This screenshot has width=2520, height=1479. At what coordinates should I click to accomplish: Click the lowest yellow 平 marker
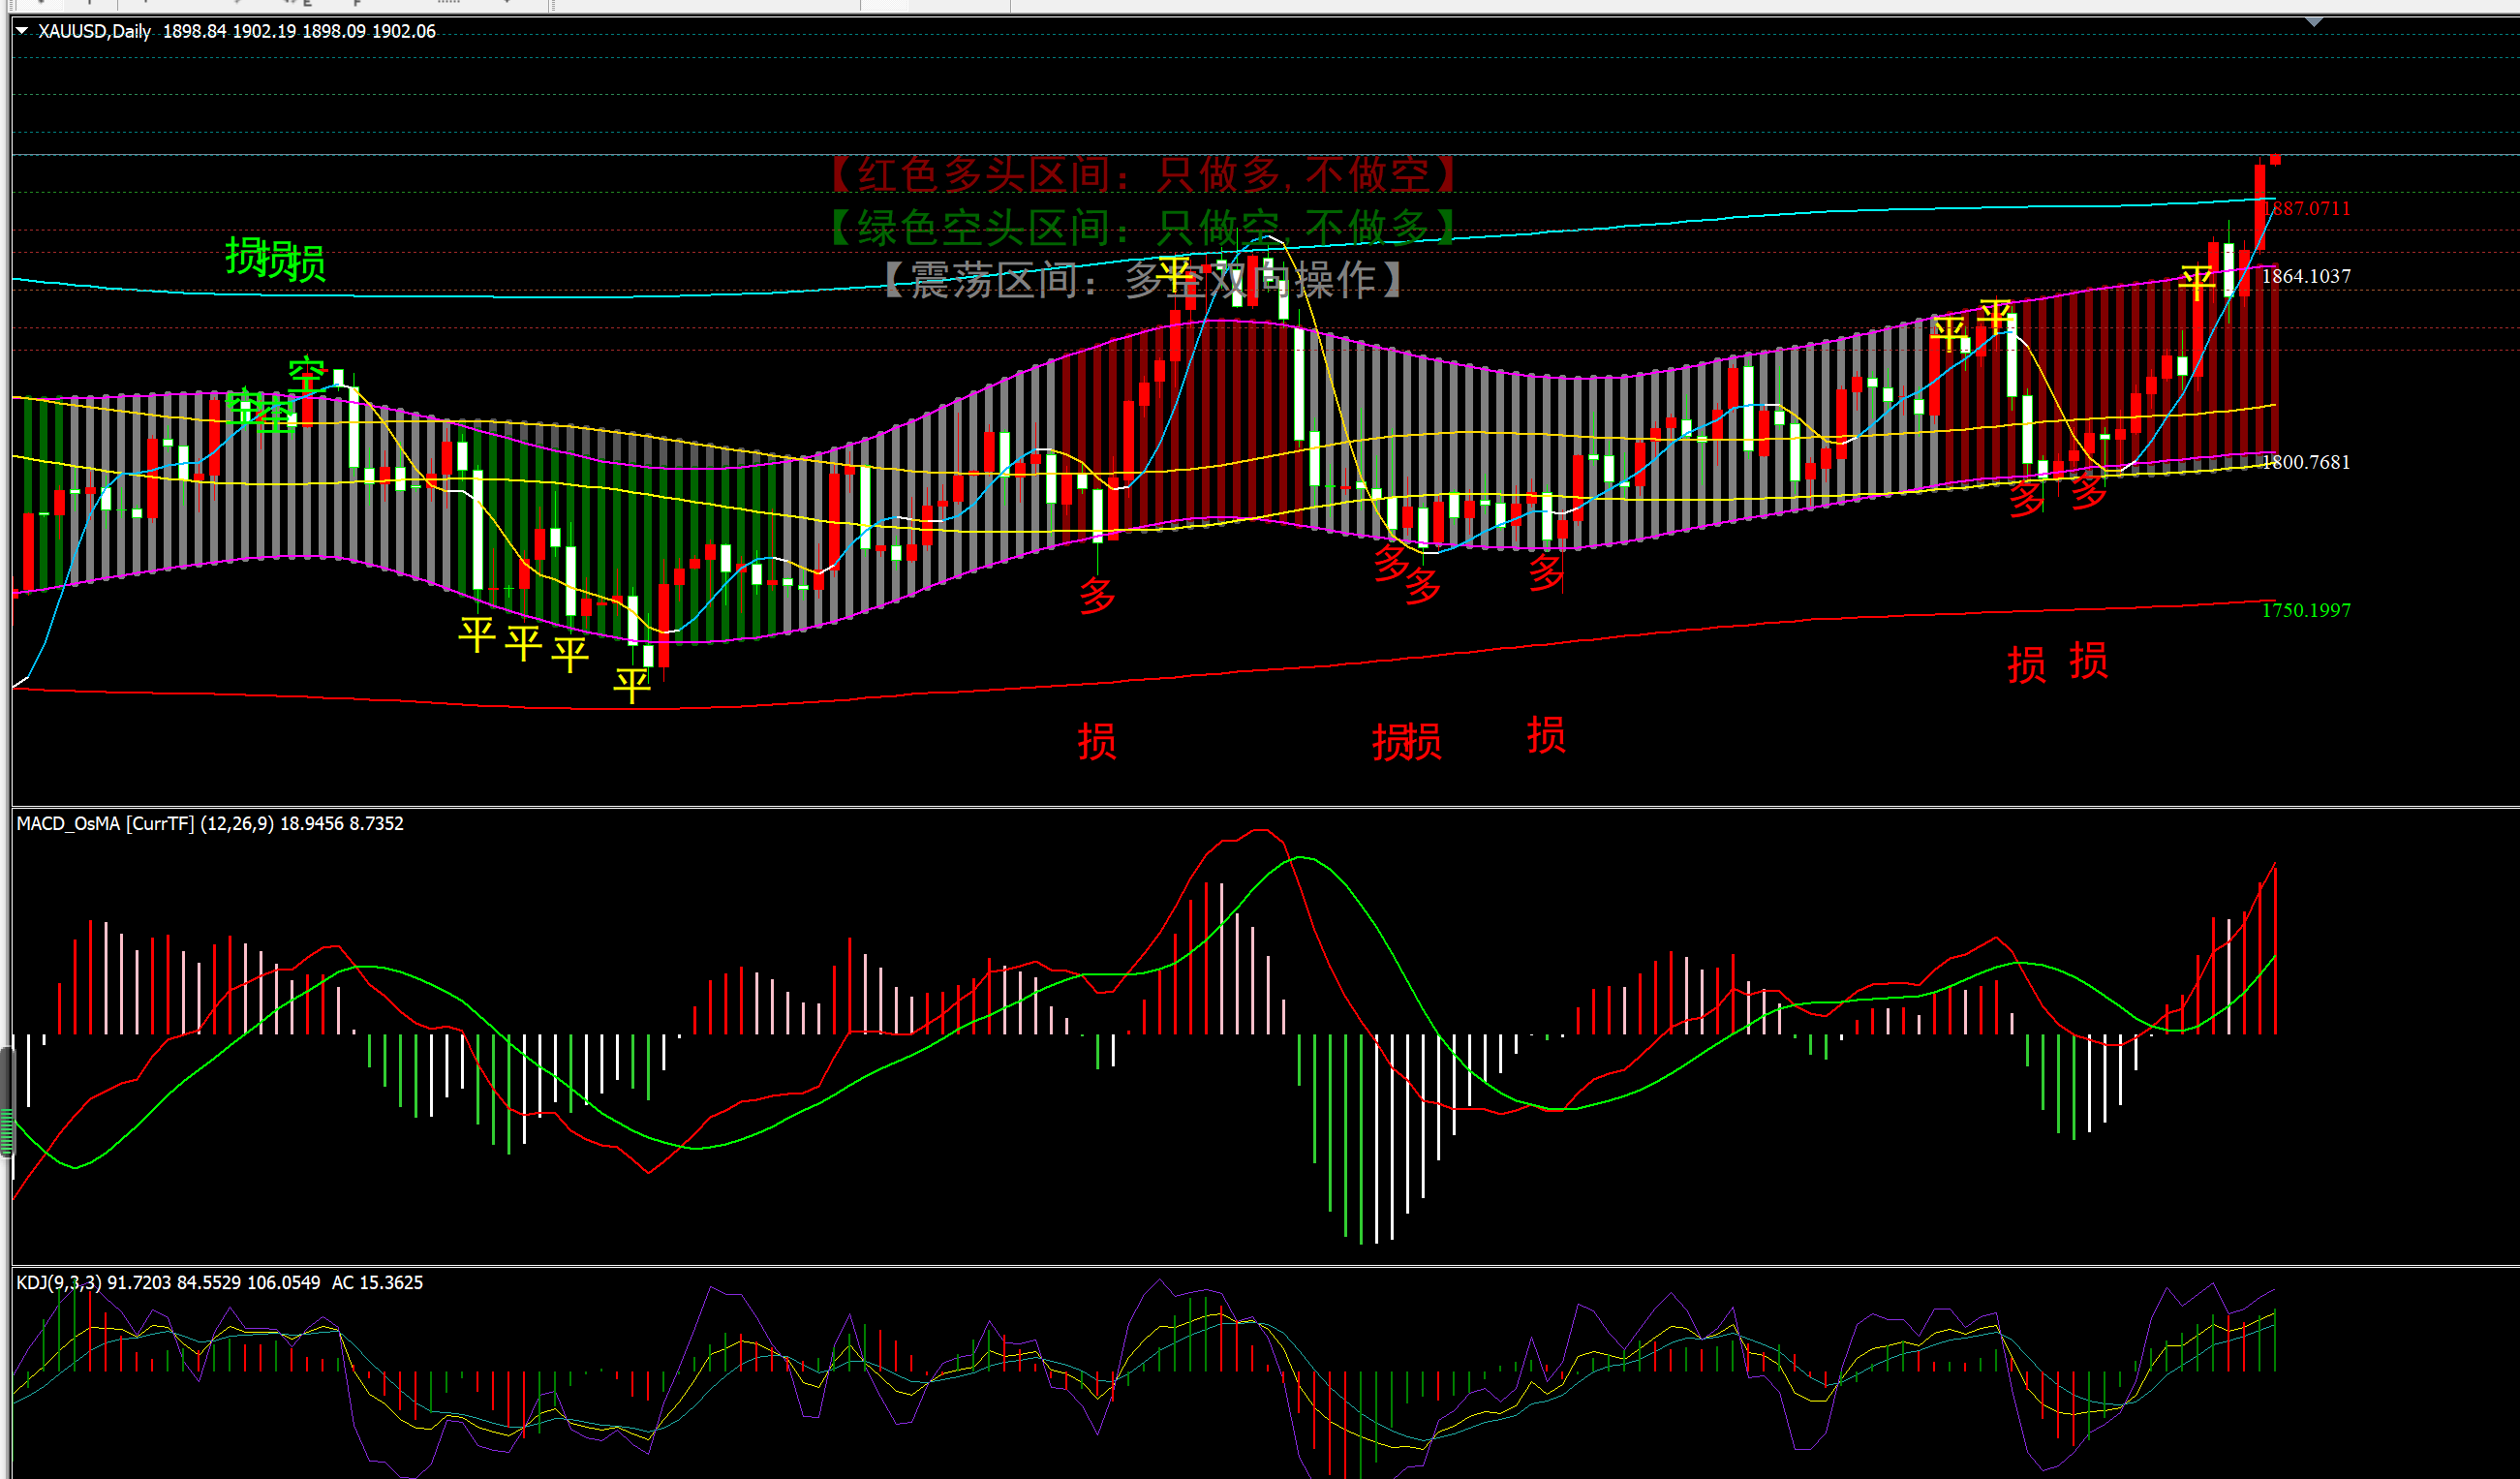pyautogui.click(x=632, y=686)
